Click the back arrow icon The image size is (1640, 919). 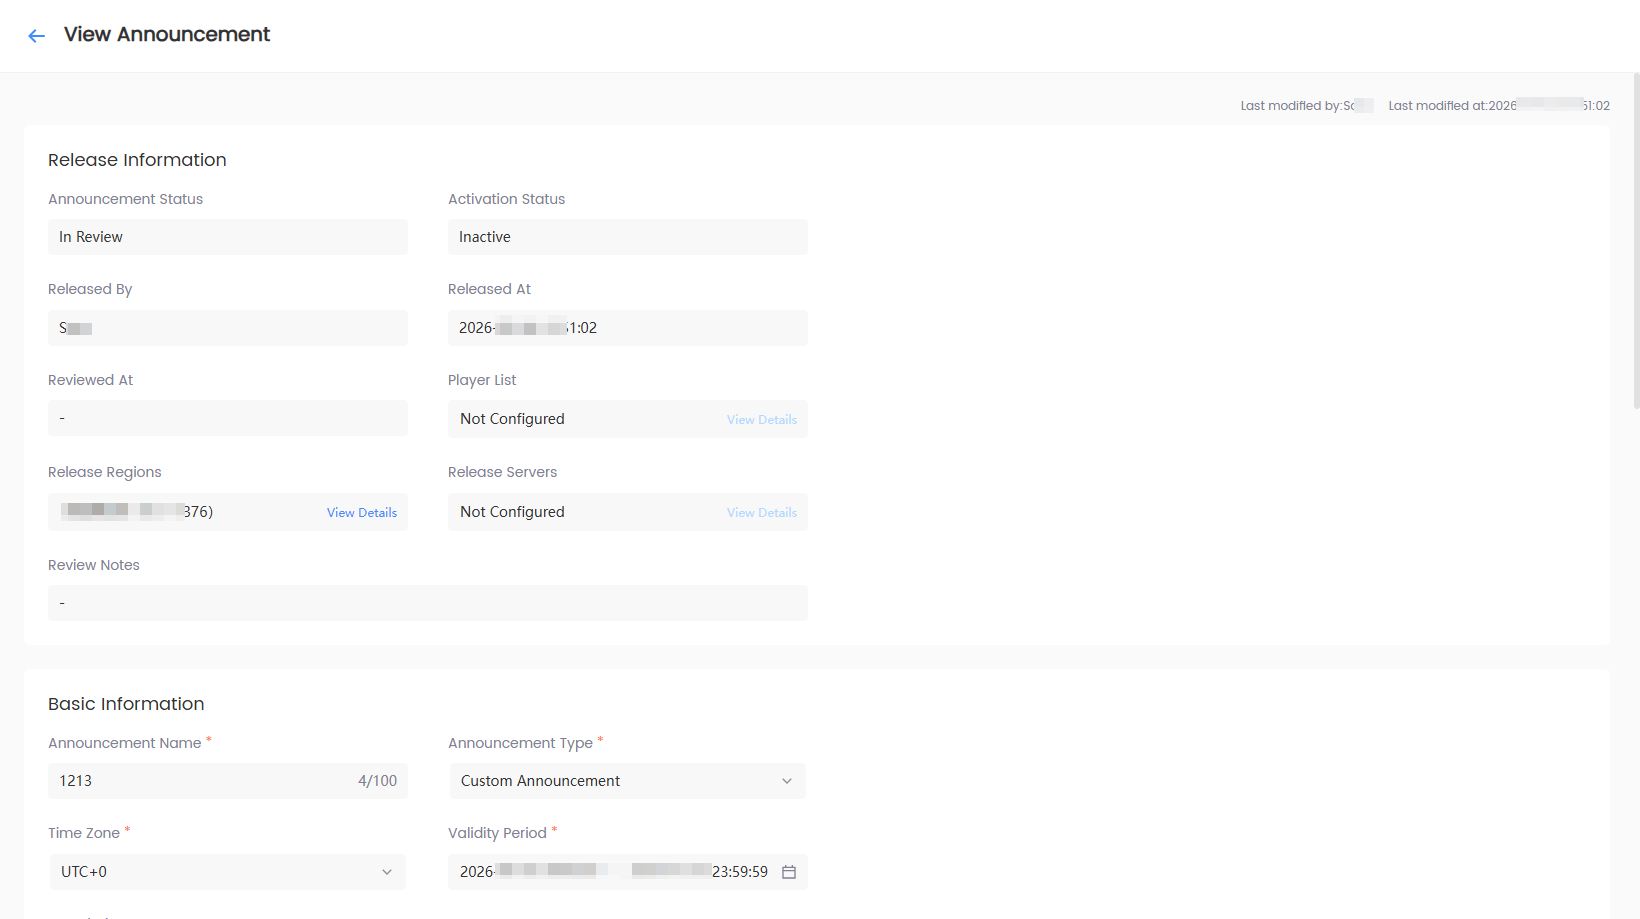(x=37, y=36)
